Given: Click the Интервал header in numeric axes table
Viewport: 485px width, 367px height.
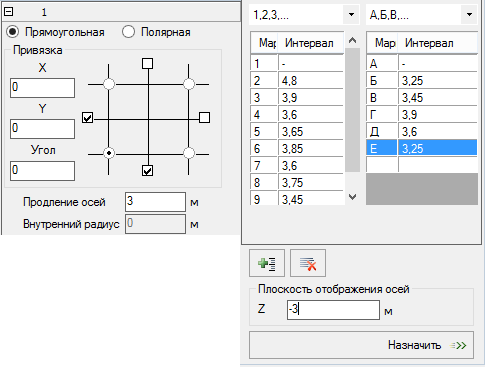Looking at the screenshot, I should [310, 43].
